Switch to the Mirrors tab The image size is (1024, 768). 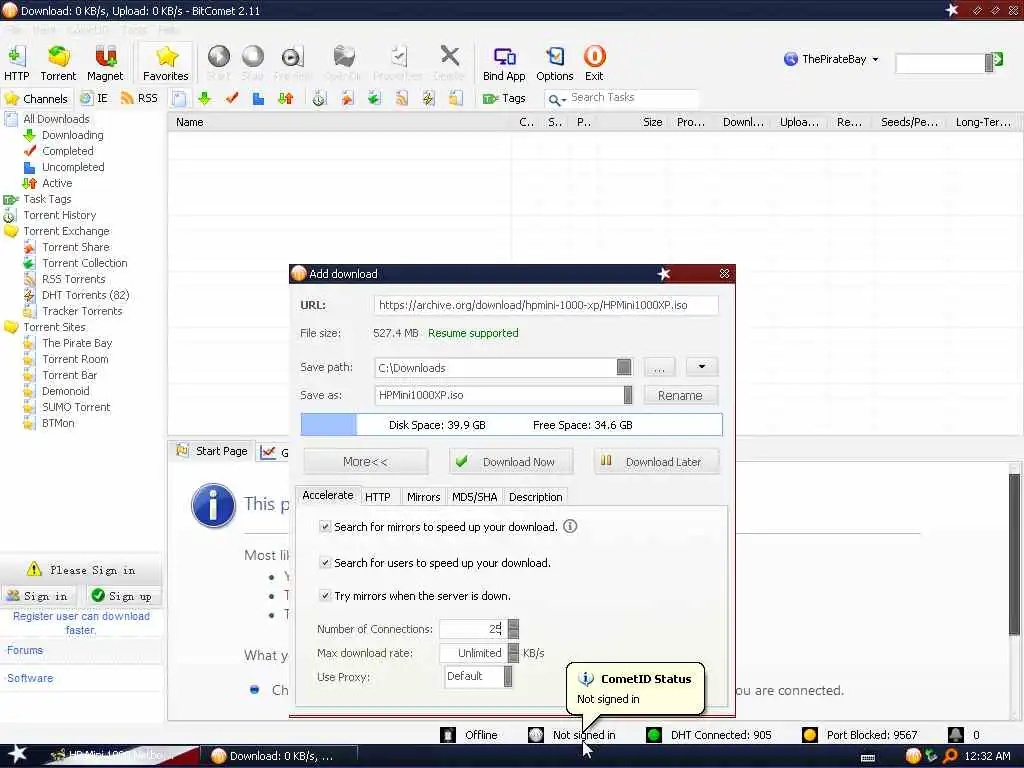click(x=424, y=497)
